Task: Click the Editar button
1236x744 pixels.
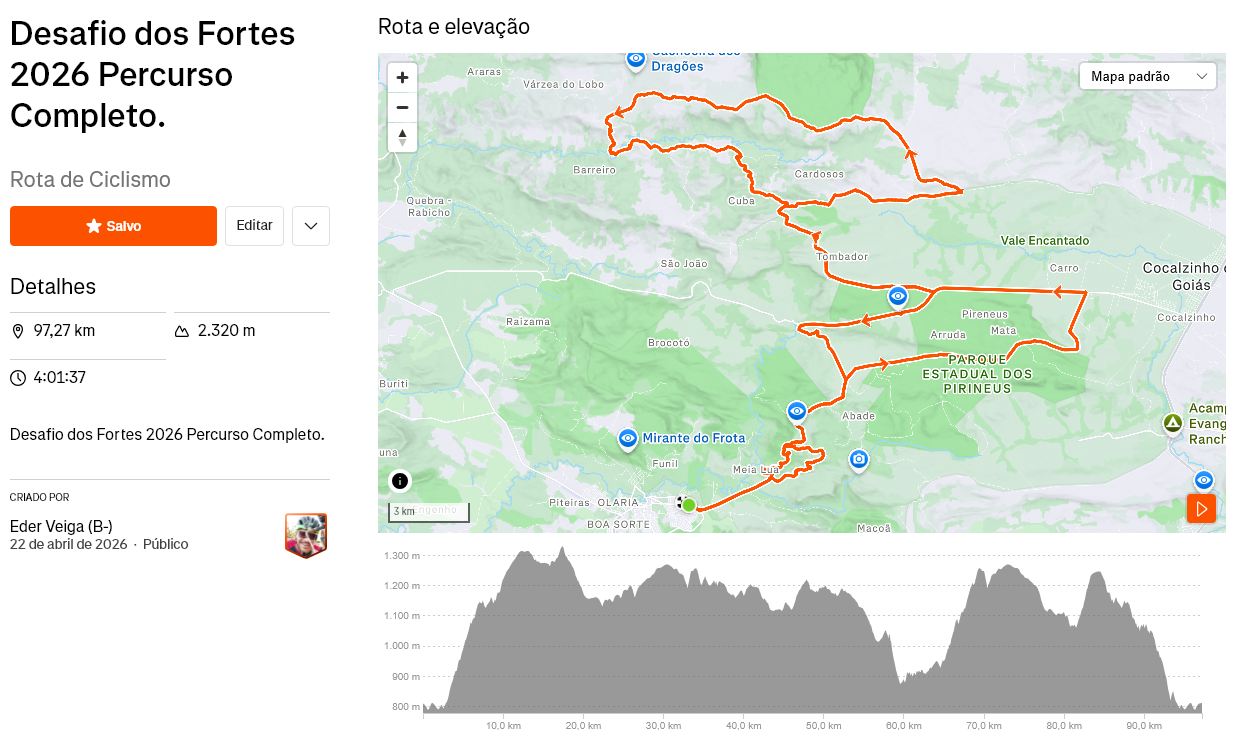Action: pos(254,226)
